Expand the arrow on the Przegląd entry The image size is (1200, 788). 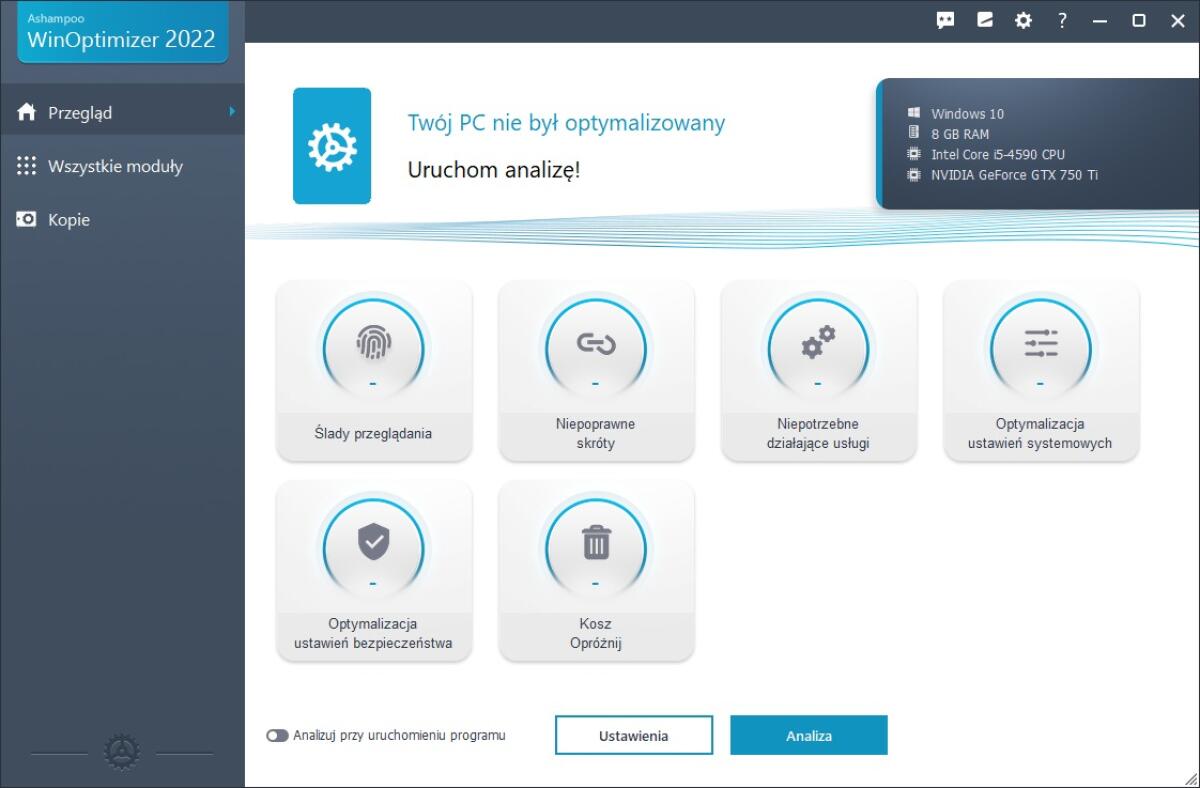coord(232,112)
